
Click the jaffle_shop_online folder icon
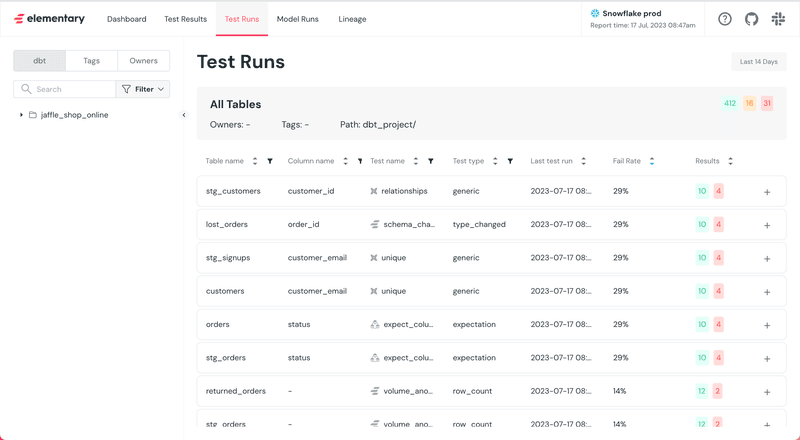coord(33,115)
